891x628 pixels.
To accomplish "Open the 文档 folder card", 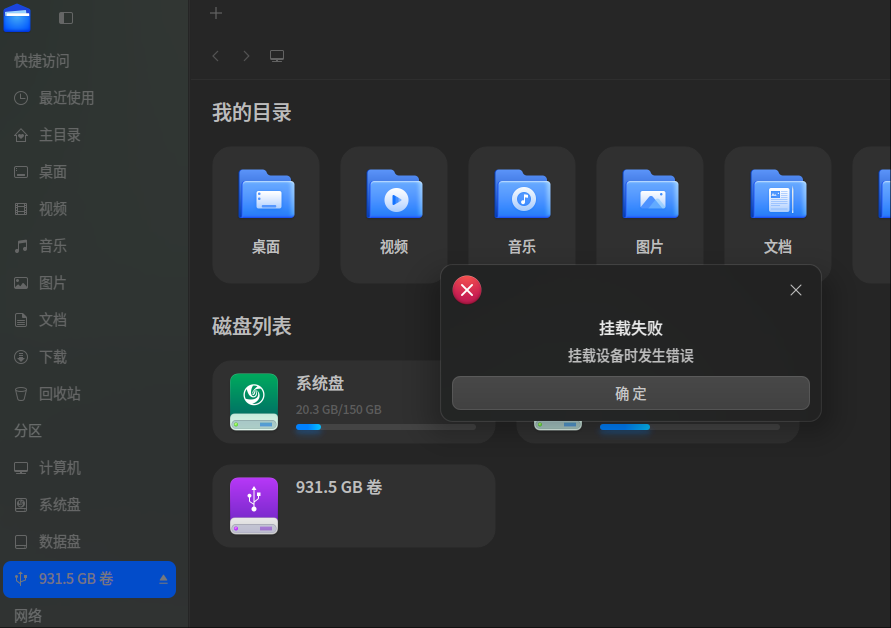I will (x=777, y=207).
